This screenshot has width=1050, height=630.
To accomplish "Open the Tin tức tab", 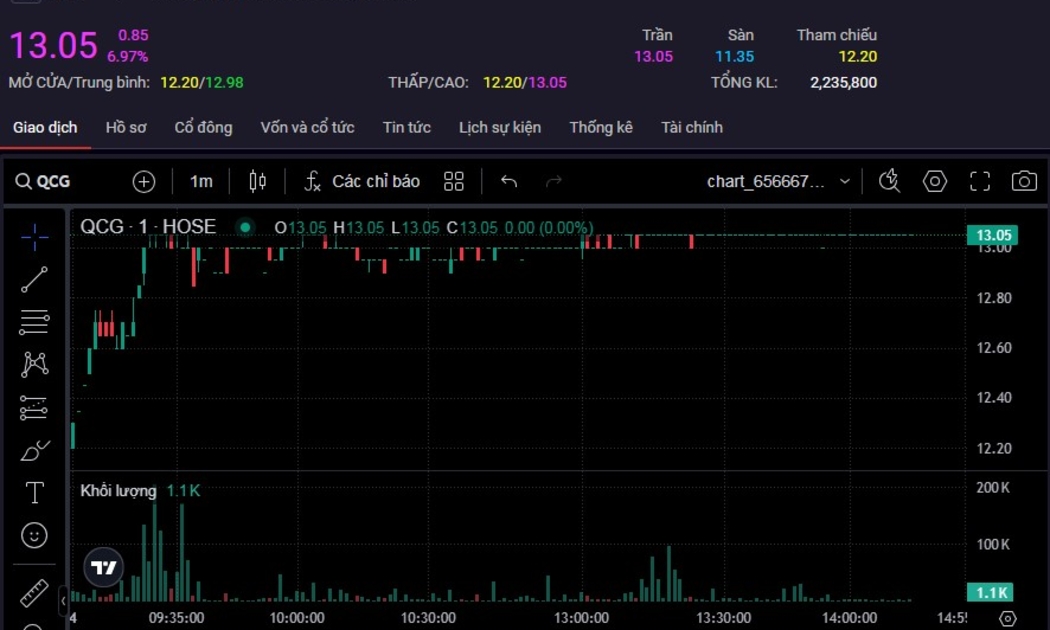I will [406, 127].
